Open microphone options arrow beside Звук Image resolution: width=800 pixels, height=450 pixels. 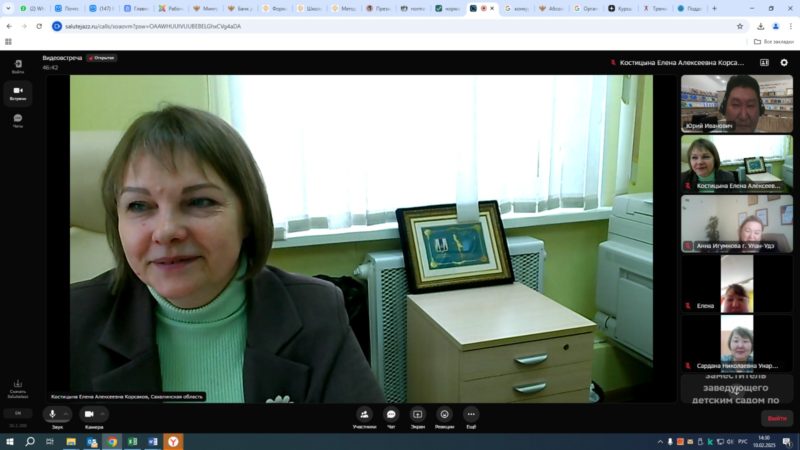coord(66,414)
